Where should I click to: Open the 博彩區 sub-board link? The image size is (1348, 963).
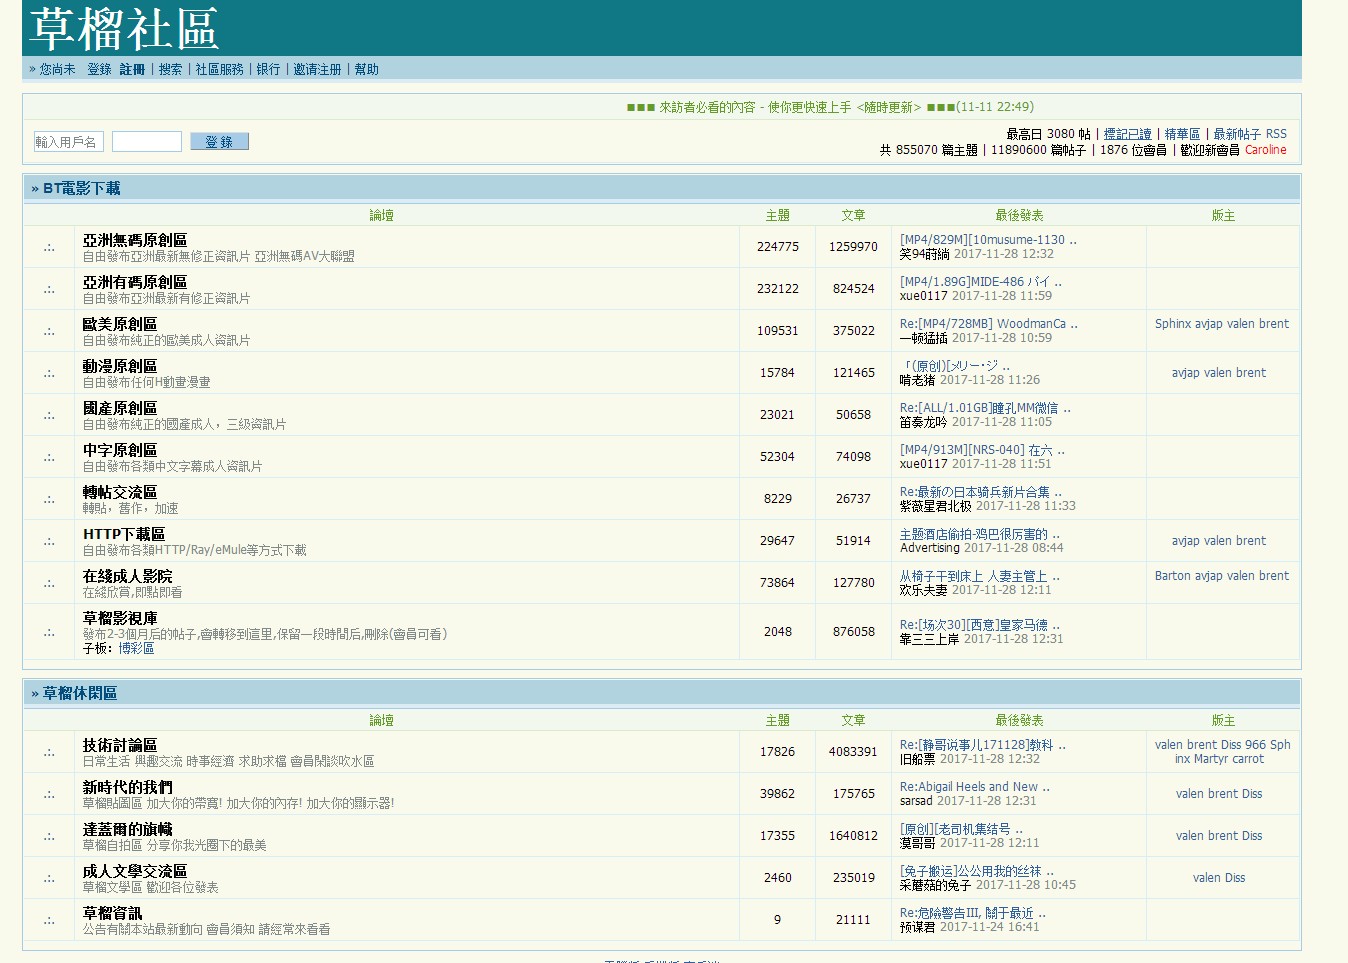[136, 648]
